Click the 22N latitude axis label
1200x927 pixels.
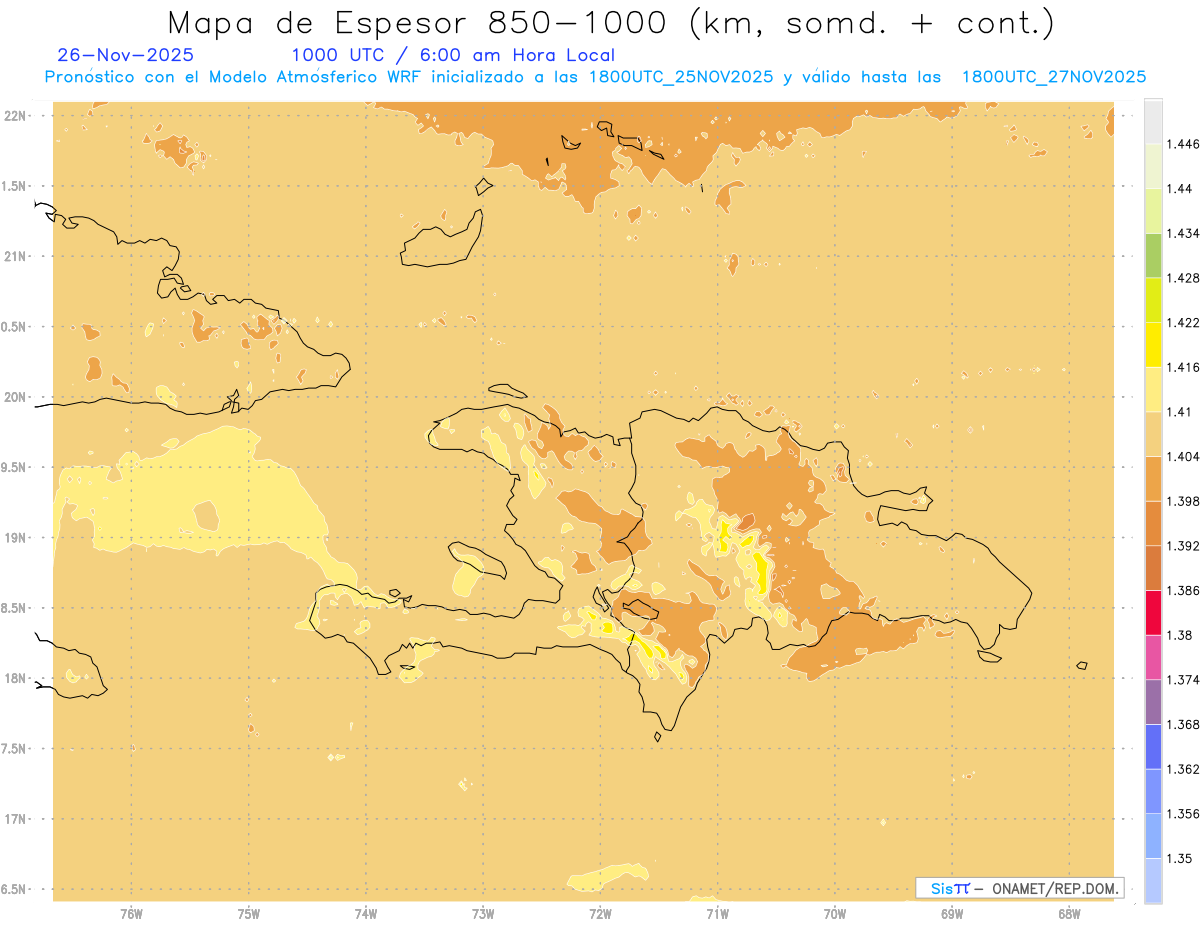17,116
